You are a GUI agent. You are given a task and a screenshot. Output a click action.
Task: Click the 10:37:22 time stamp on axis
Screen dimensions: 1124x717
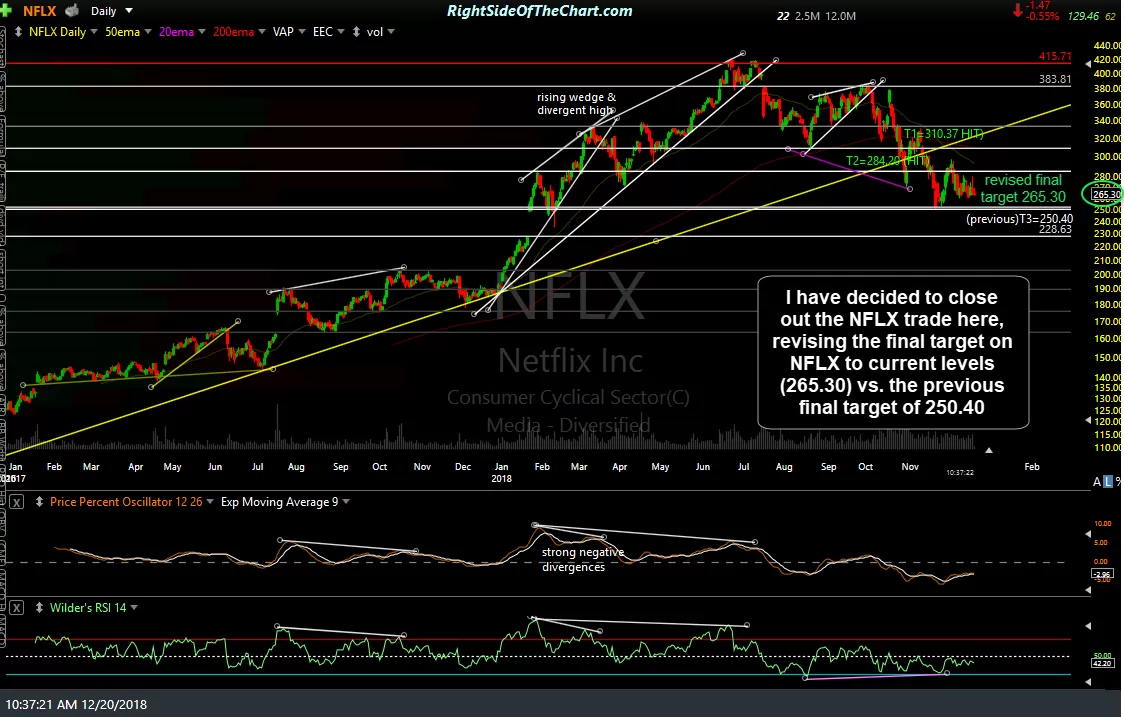(x=960, y=473)
